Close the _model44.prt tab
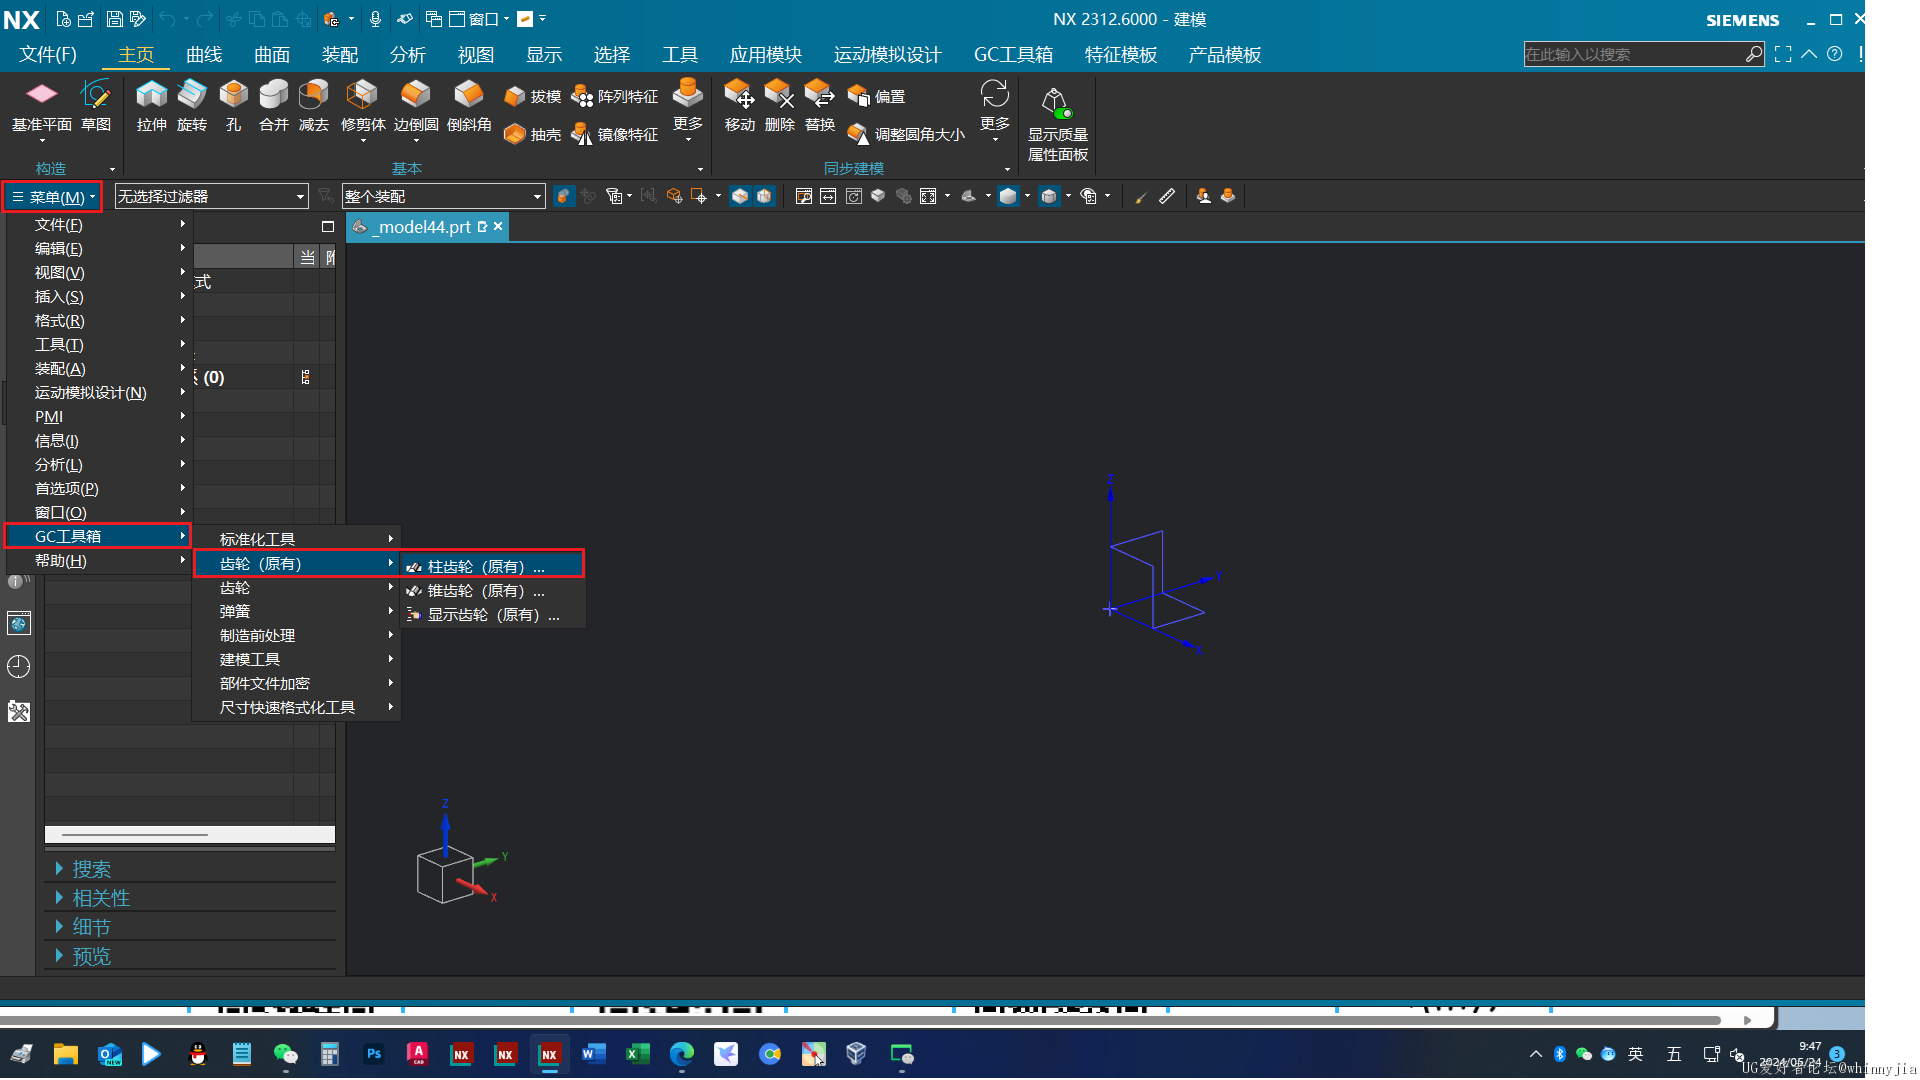This screenshot has height=1080, width=1920. click(498, 226)
